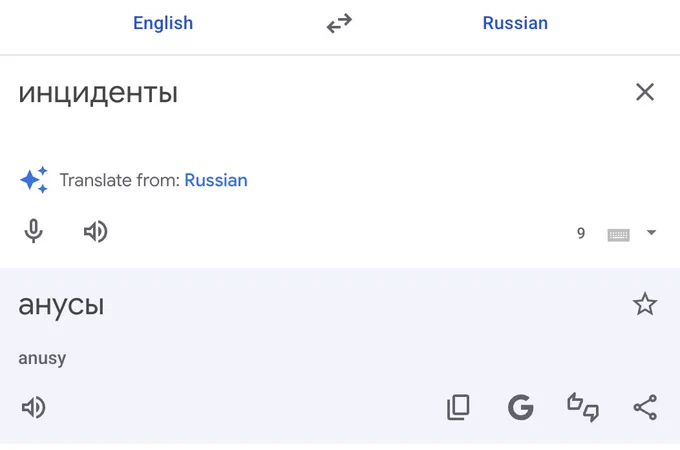Clear the entered text инциденты
680x450 pixels.
[645, 92]
